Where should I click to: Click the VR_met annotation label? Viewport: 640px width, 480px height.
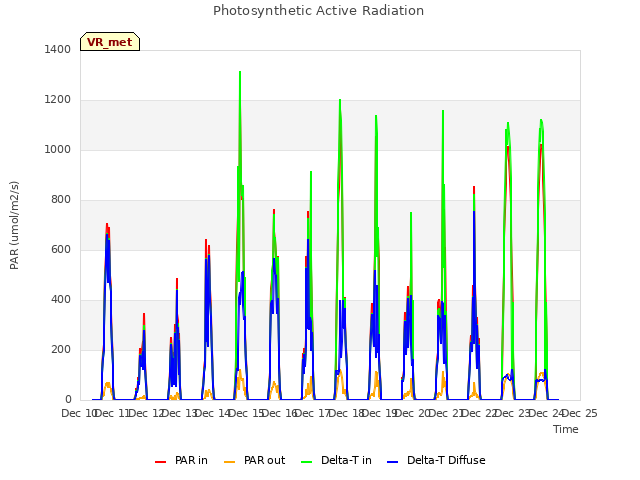click(110, 42)
